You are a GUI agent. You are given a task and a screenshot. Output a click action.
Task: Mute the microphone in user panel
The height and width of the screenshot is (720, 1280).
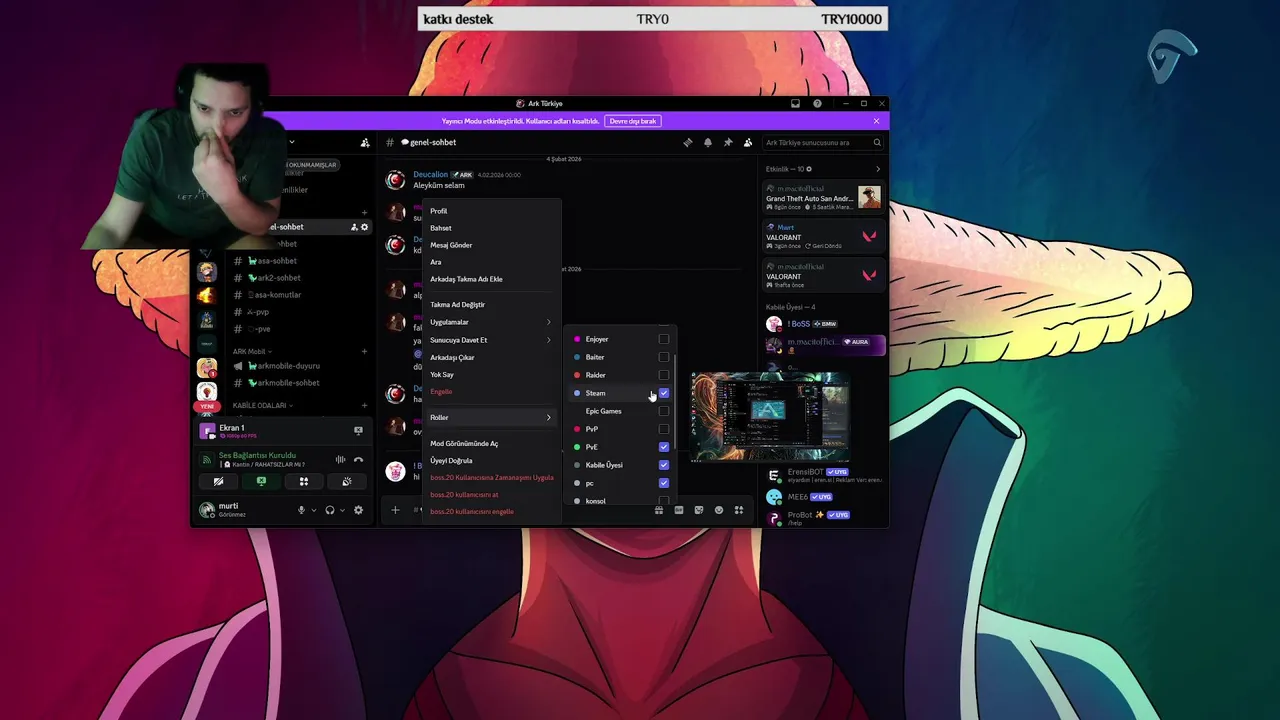(301, 510)
